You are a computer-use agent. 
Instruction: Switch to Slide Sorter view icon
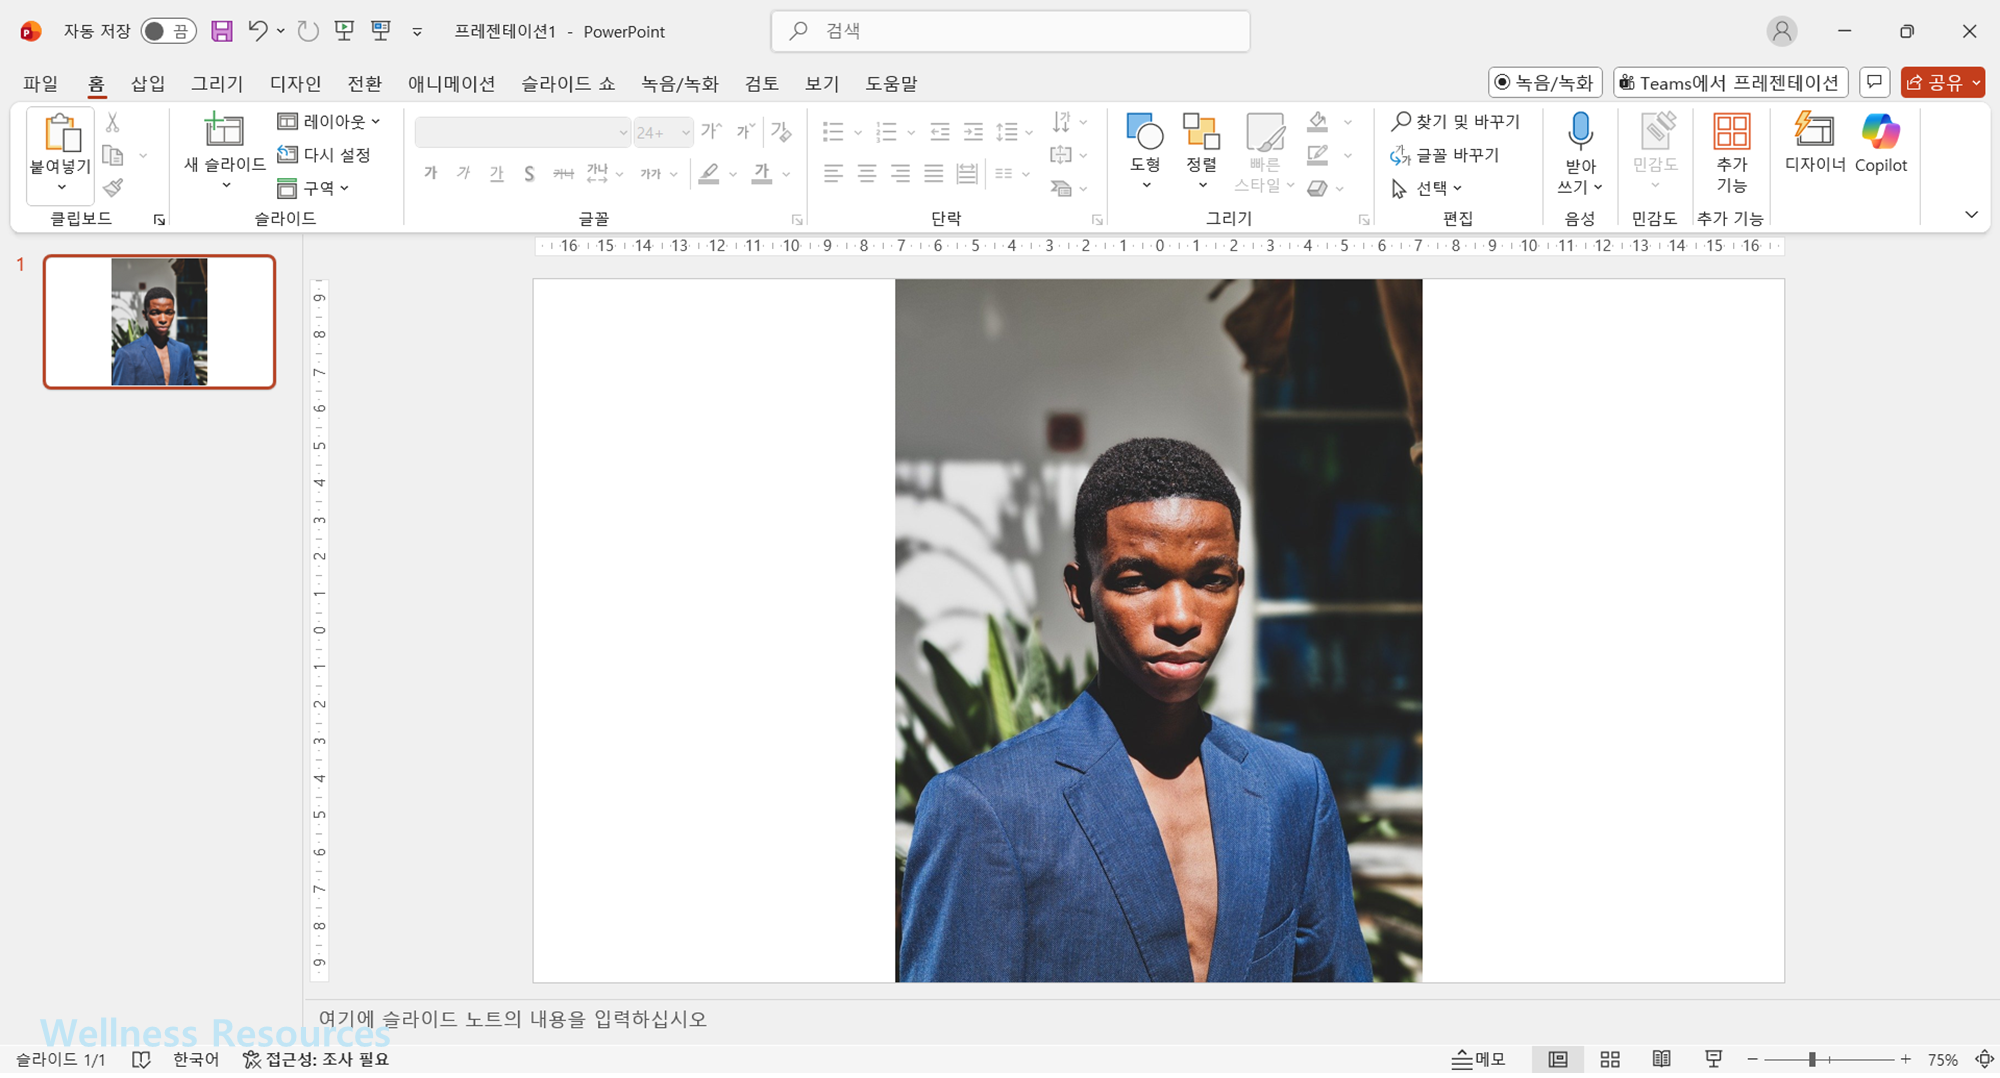pyautogui.click(x=1610, y=1060)
